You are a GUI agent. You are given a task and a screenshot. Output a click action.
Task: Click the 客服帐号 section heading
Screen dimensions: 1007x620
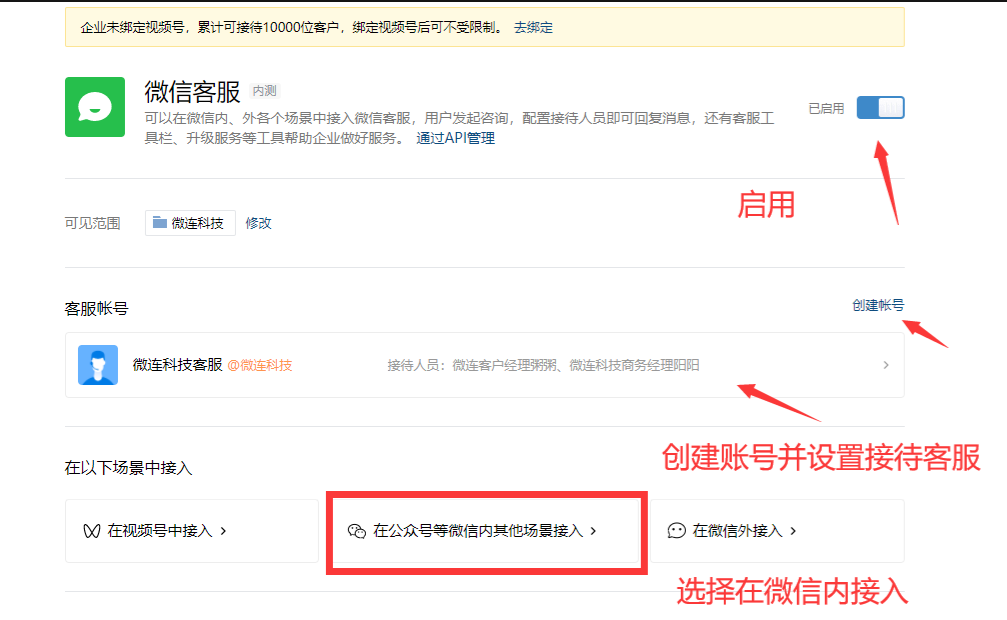96,309
